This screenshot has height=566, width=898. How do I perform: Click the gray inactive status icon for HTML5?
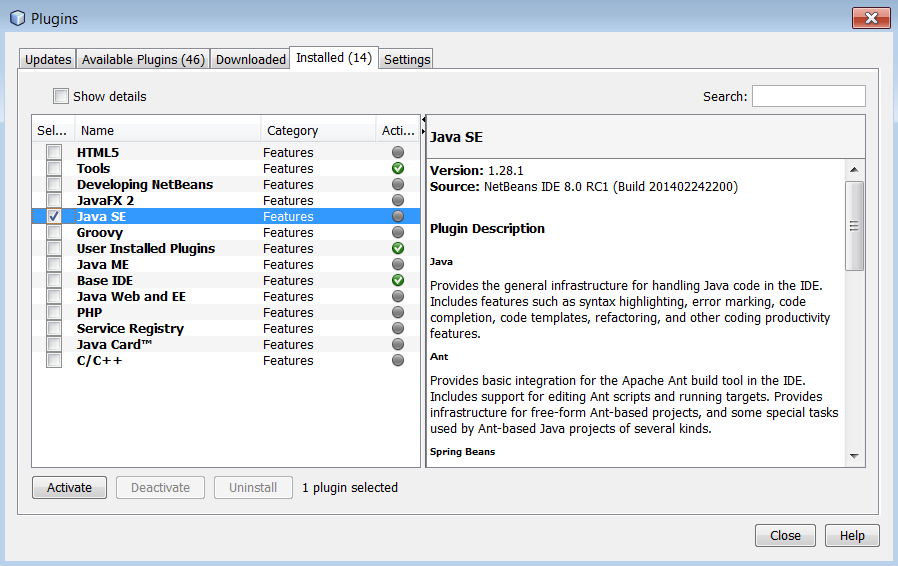point(398,153)
